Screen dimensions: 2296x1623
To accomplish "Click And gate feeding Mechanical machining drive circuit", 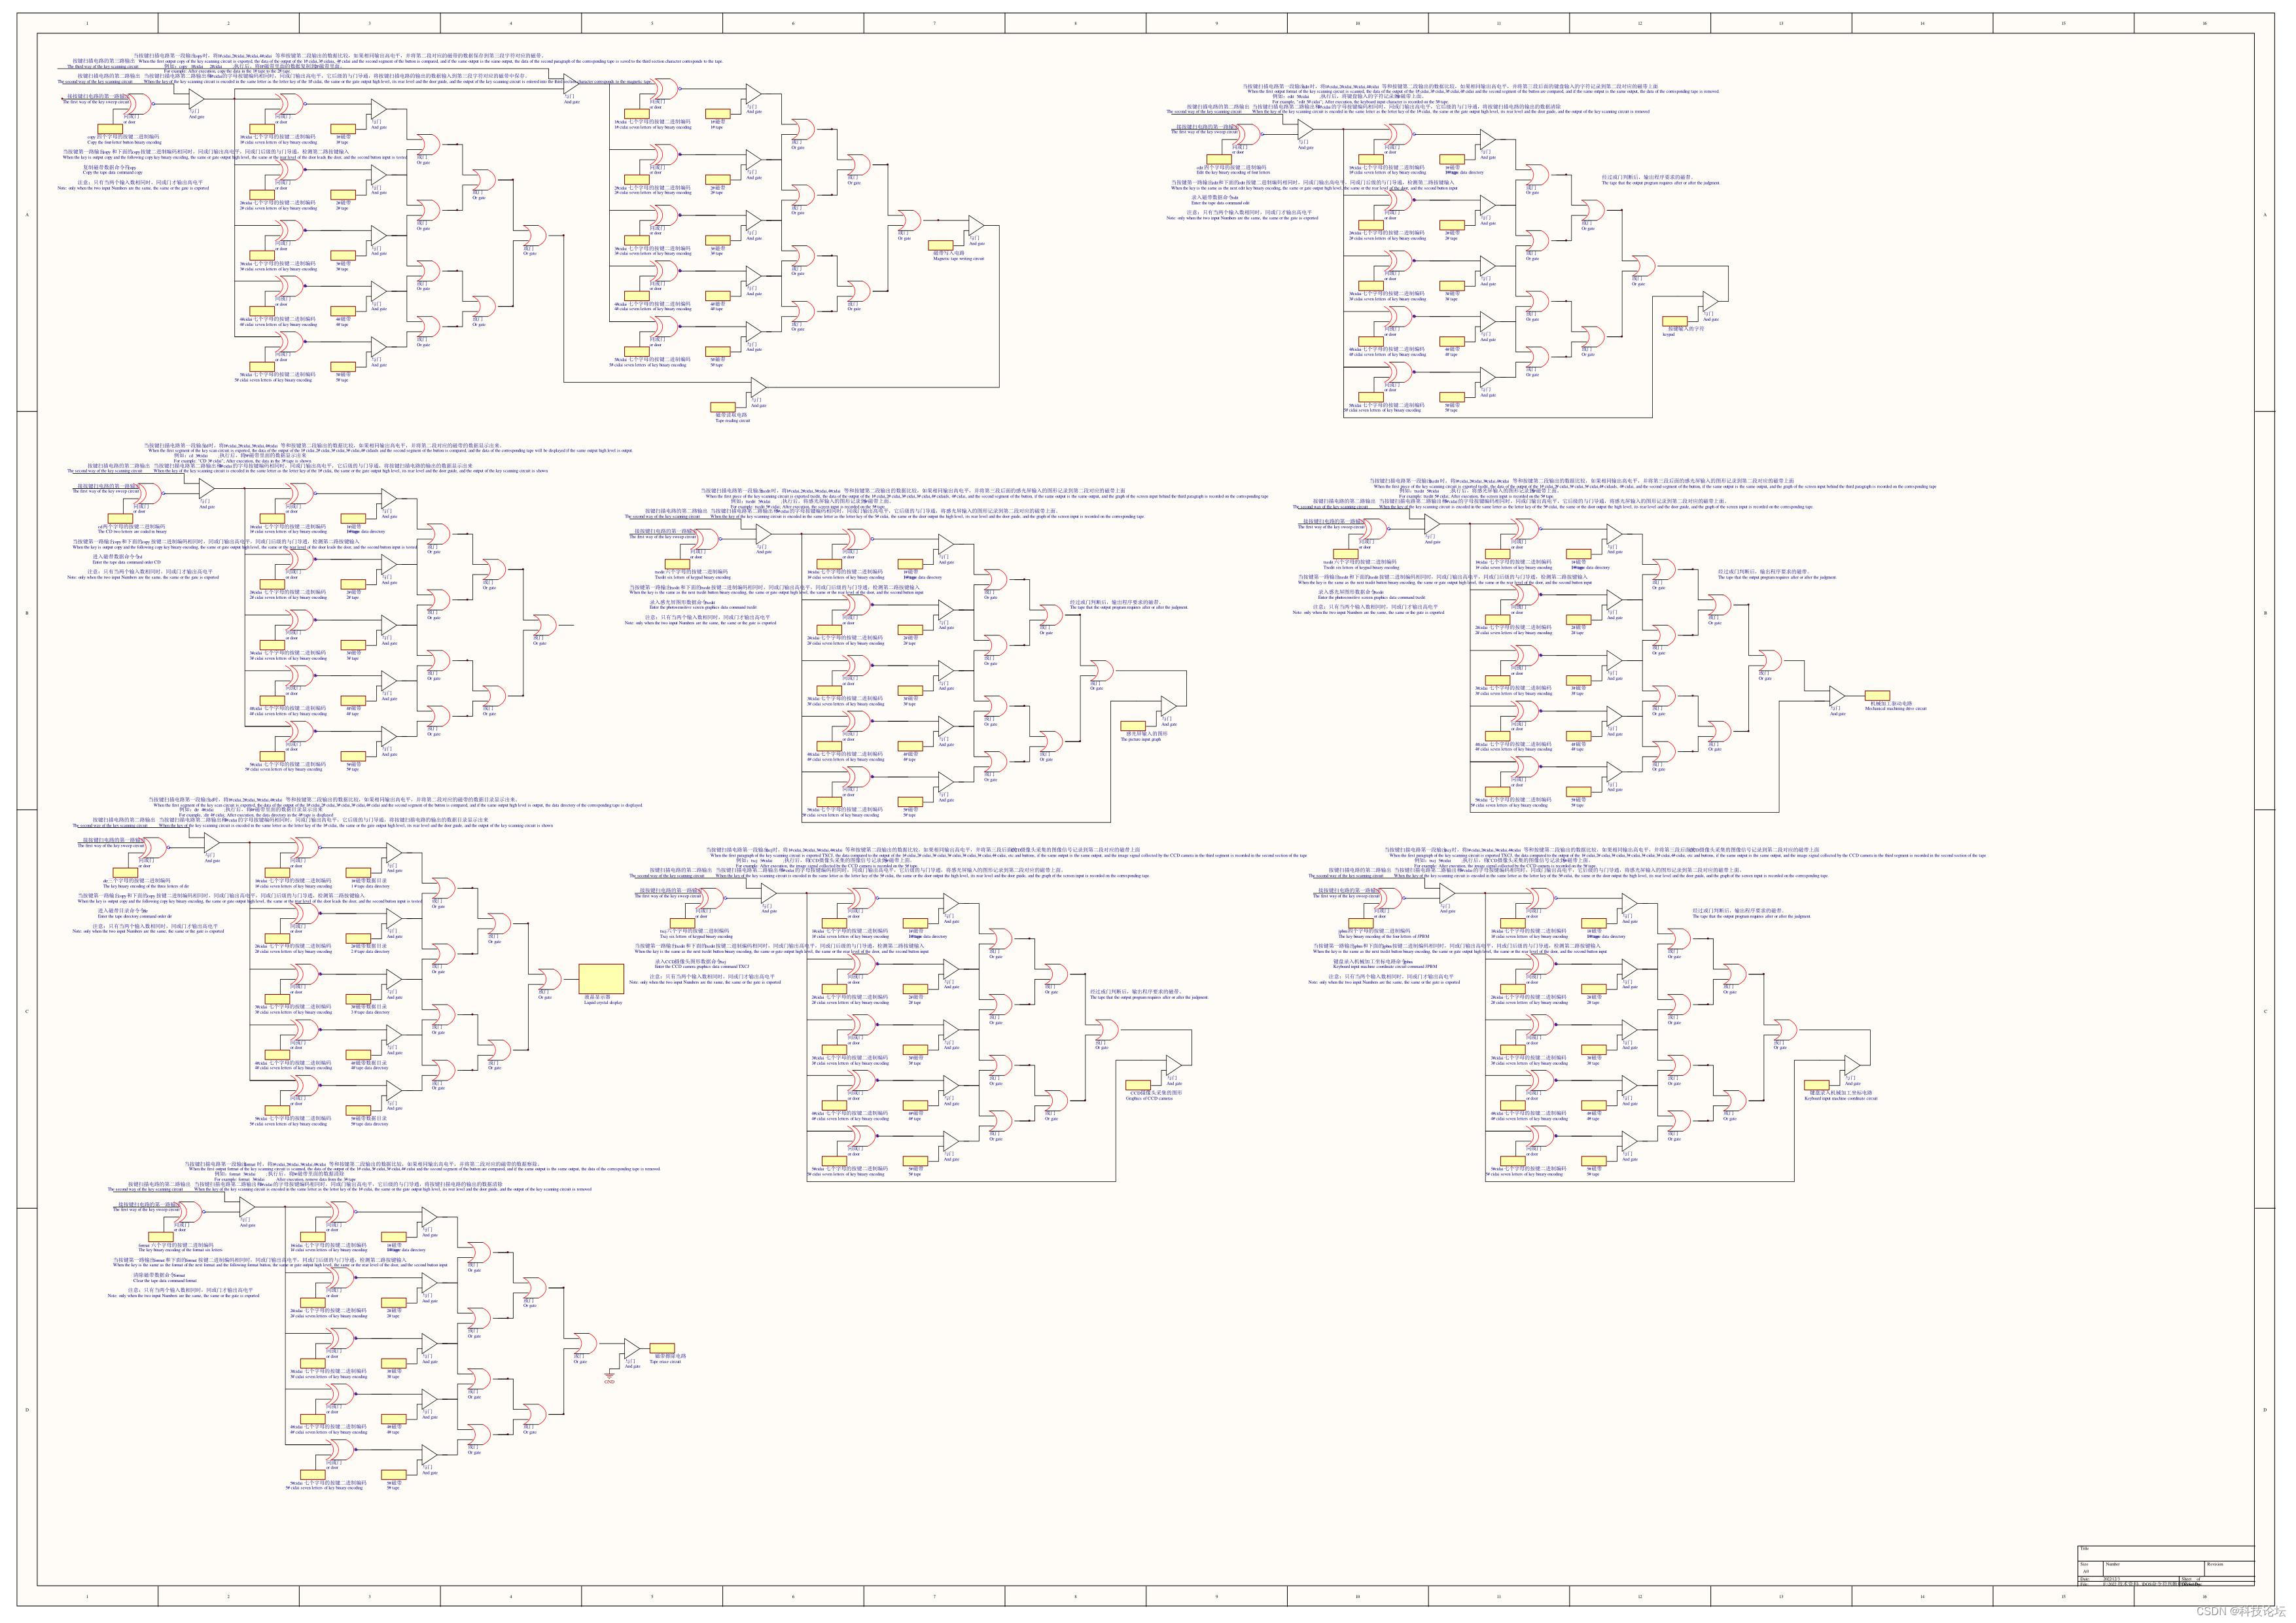I will pos(1837,695).
